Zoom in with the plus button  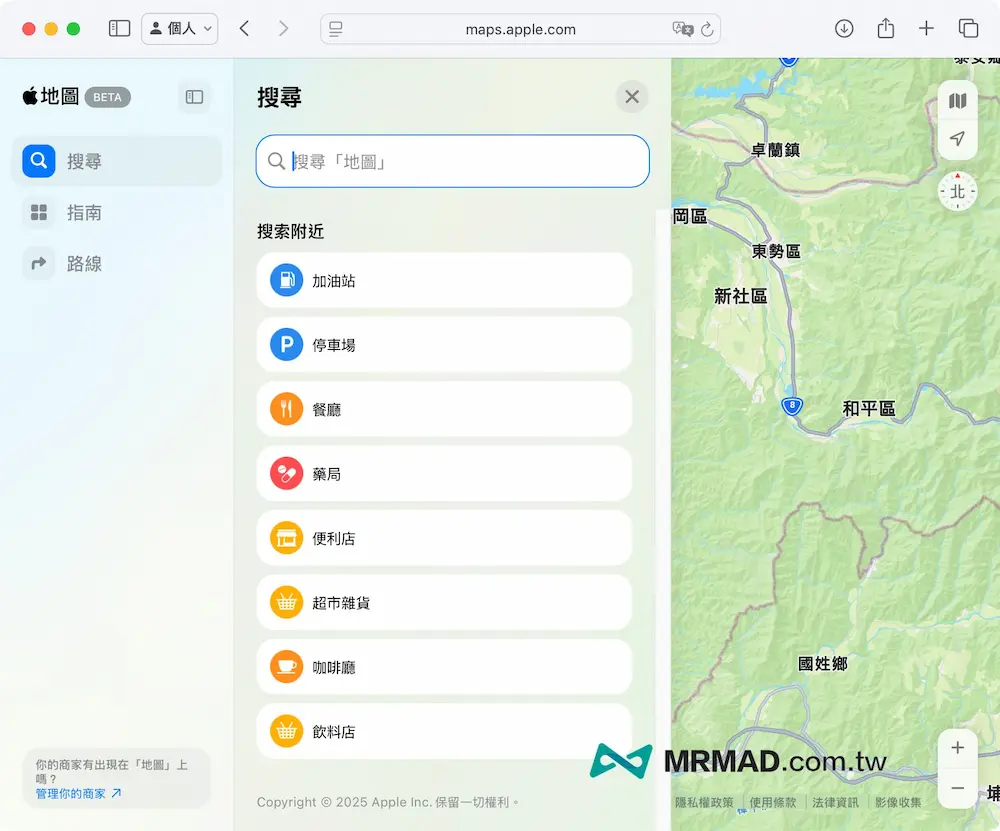click(x=957, y=748)
